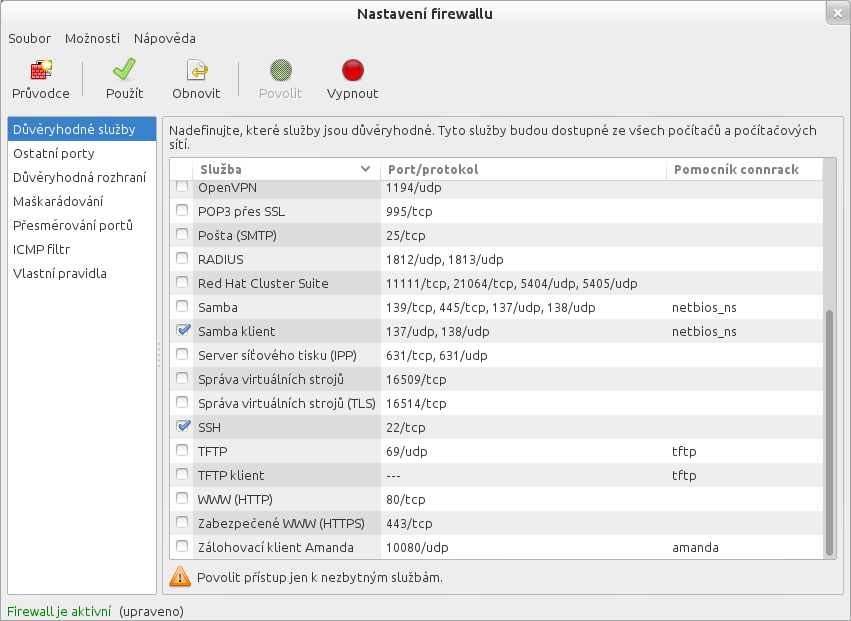Select Ostatní porty in the sidebar

click(x=54, y=153)
